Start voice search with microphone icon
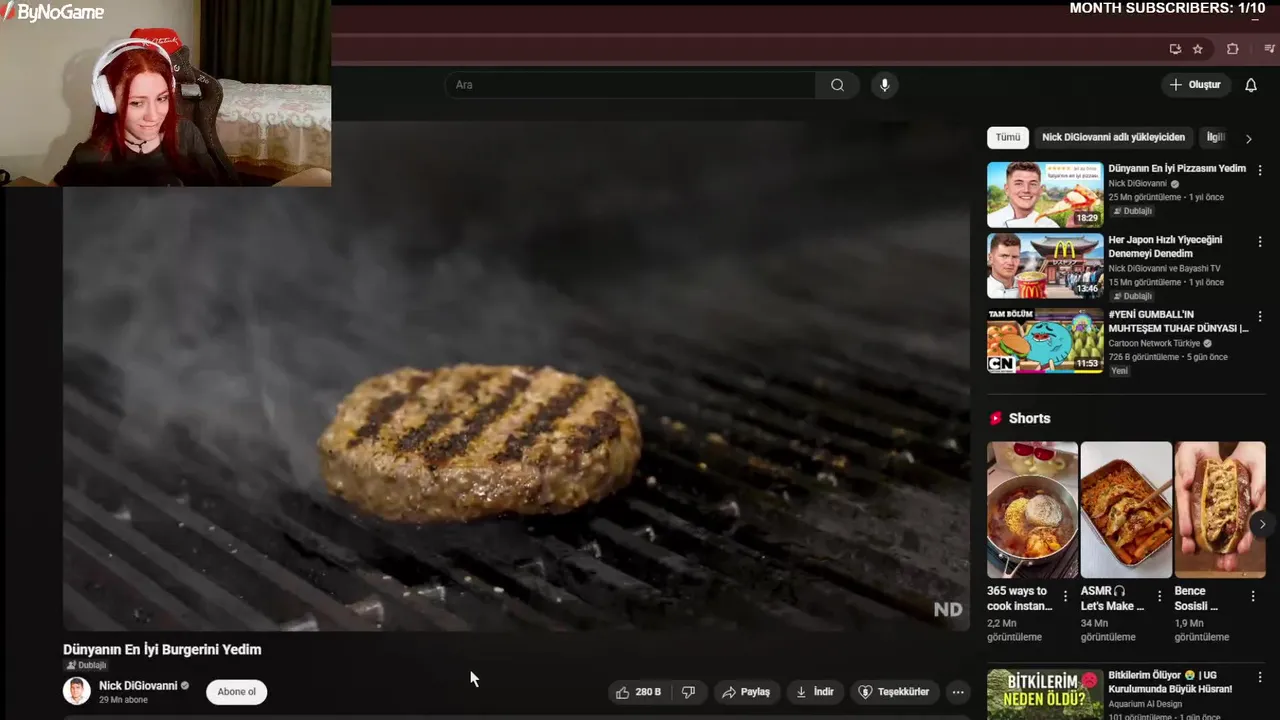 (884, 85)
